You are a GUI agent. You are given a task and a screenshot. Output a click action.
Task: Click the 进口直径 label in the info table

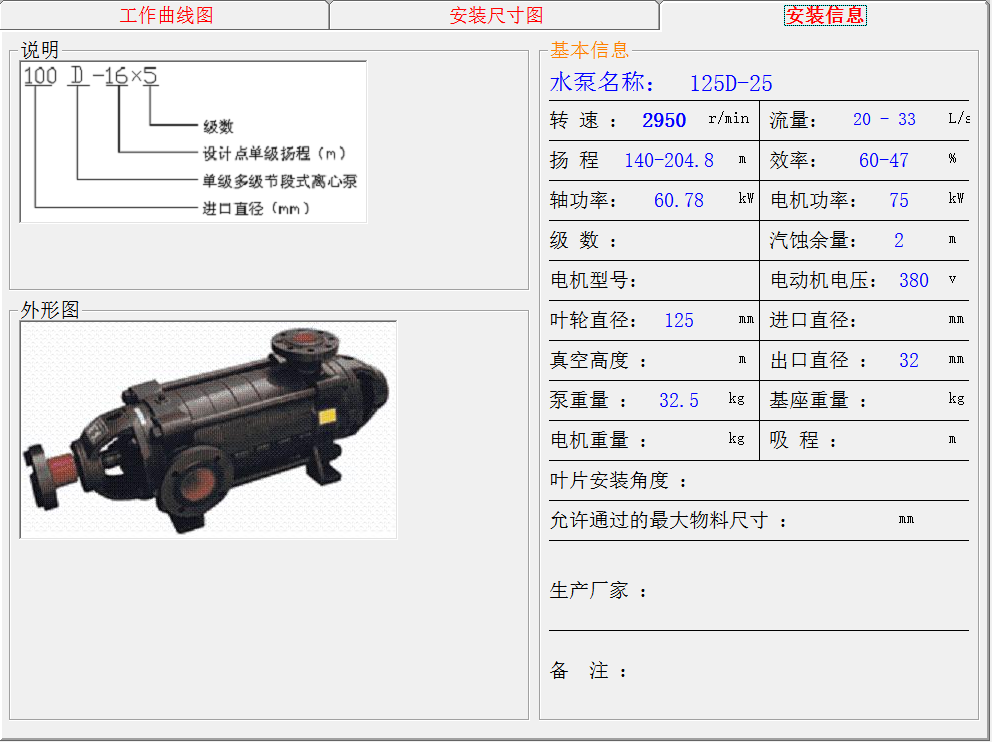click(x=812, y=320)
